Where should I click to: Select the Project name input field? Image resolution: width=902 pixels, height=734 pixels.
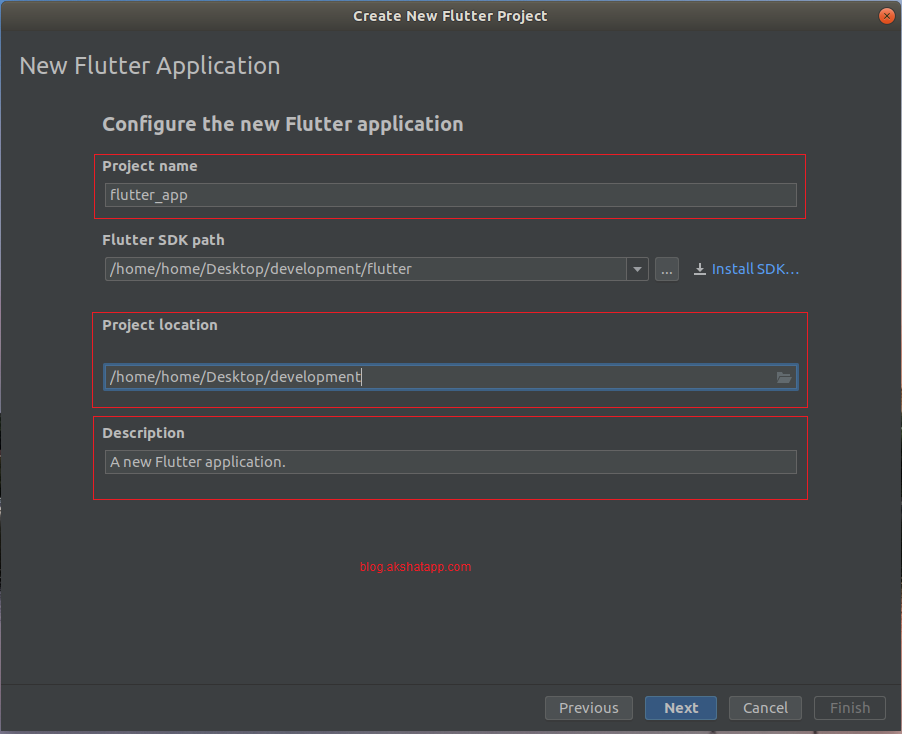click(x=450, y=194)
